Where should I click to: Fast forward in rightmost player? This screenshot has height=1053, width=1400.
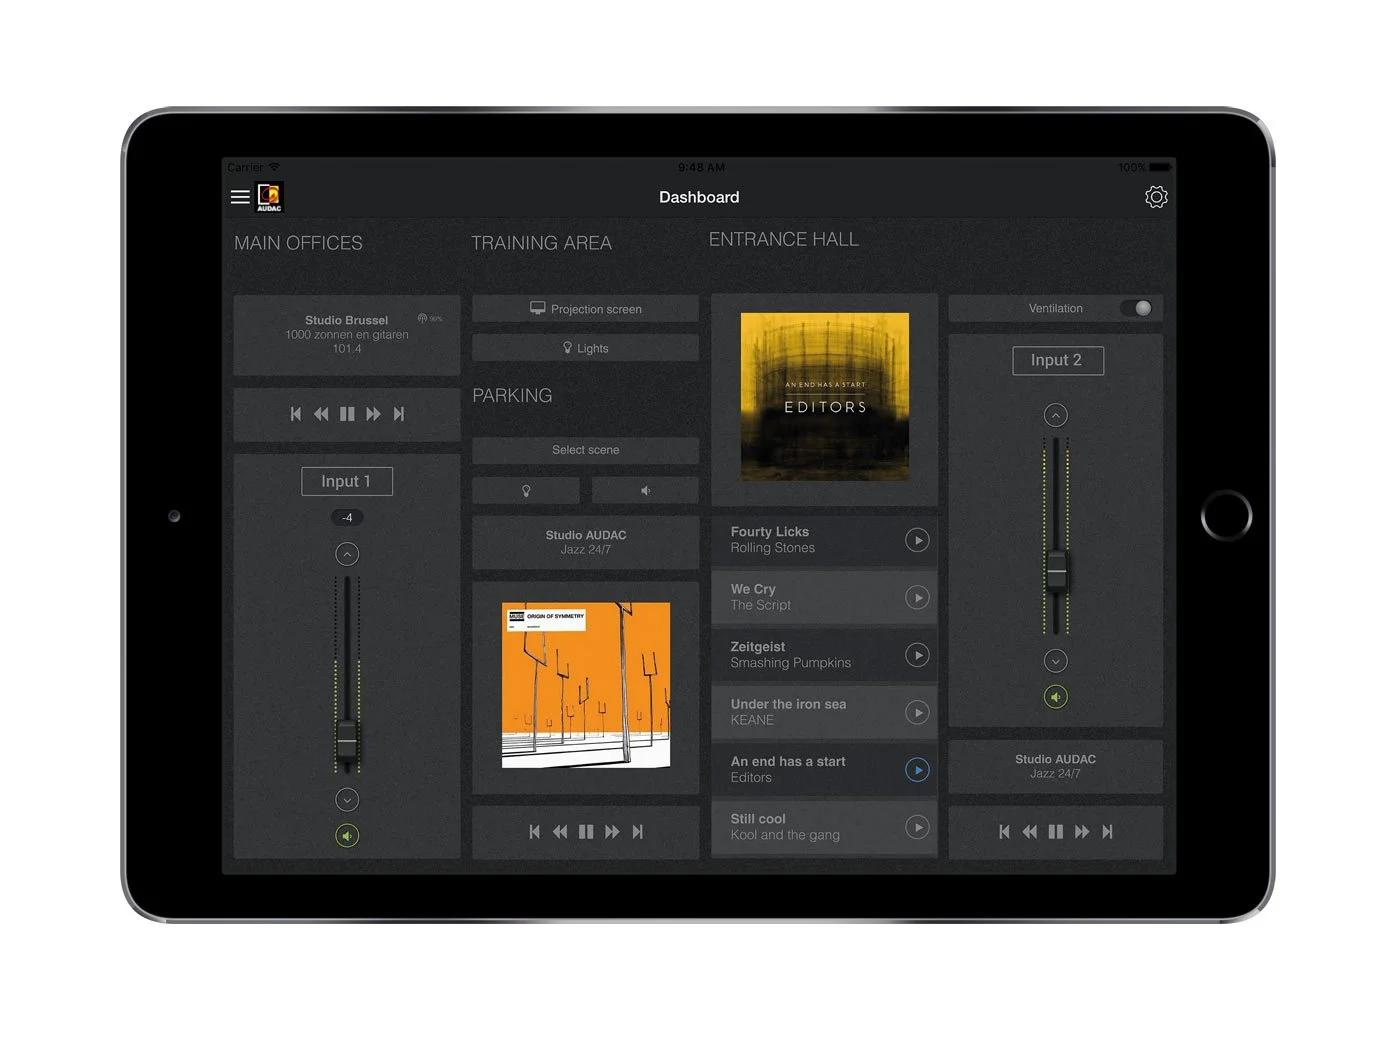(x=1082, y=832)
